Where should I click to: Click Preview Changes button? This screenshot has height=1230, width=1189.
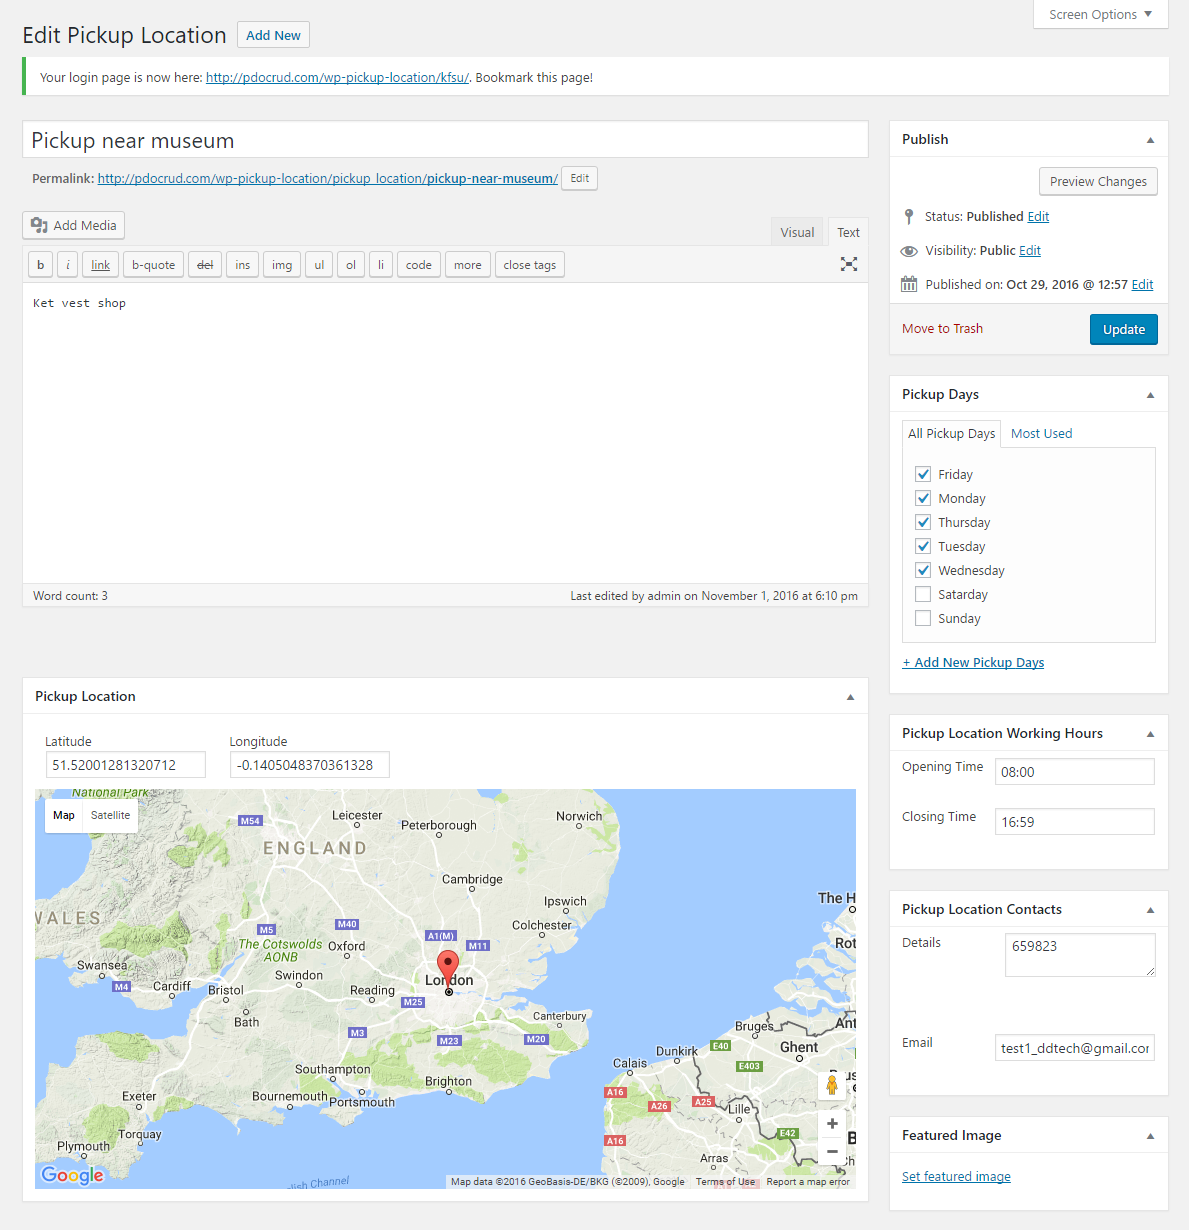[x=1098, y=181]
